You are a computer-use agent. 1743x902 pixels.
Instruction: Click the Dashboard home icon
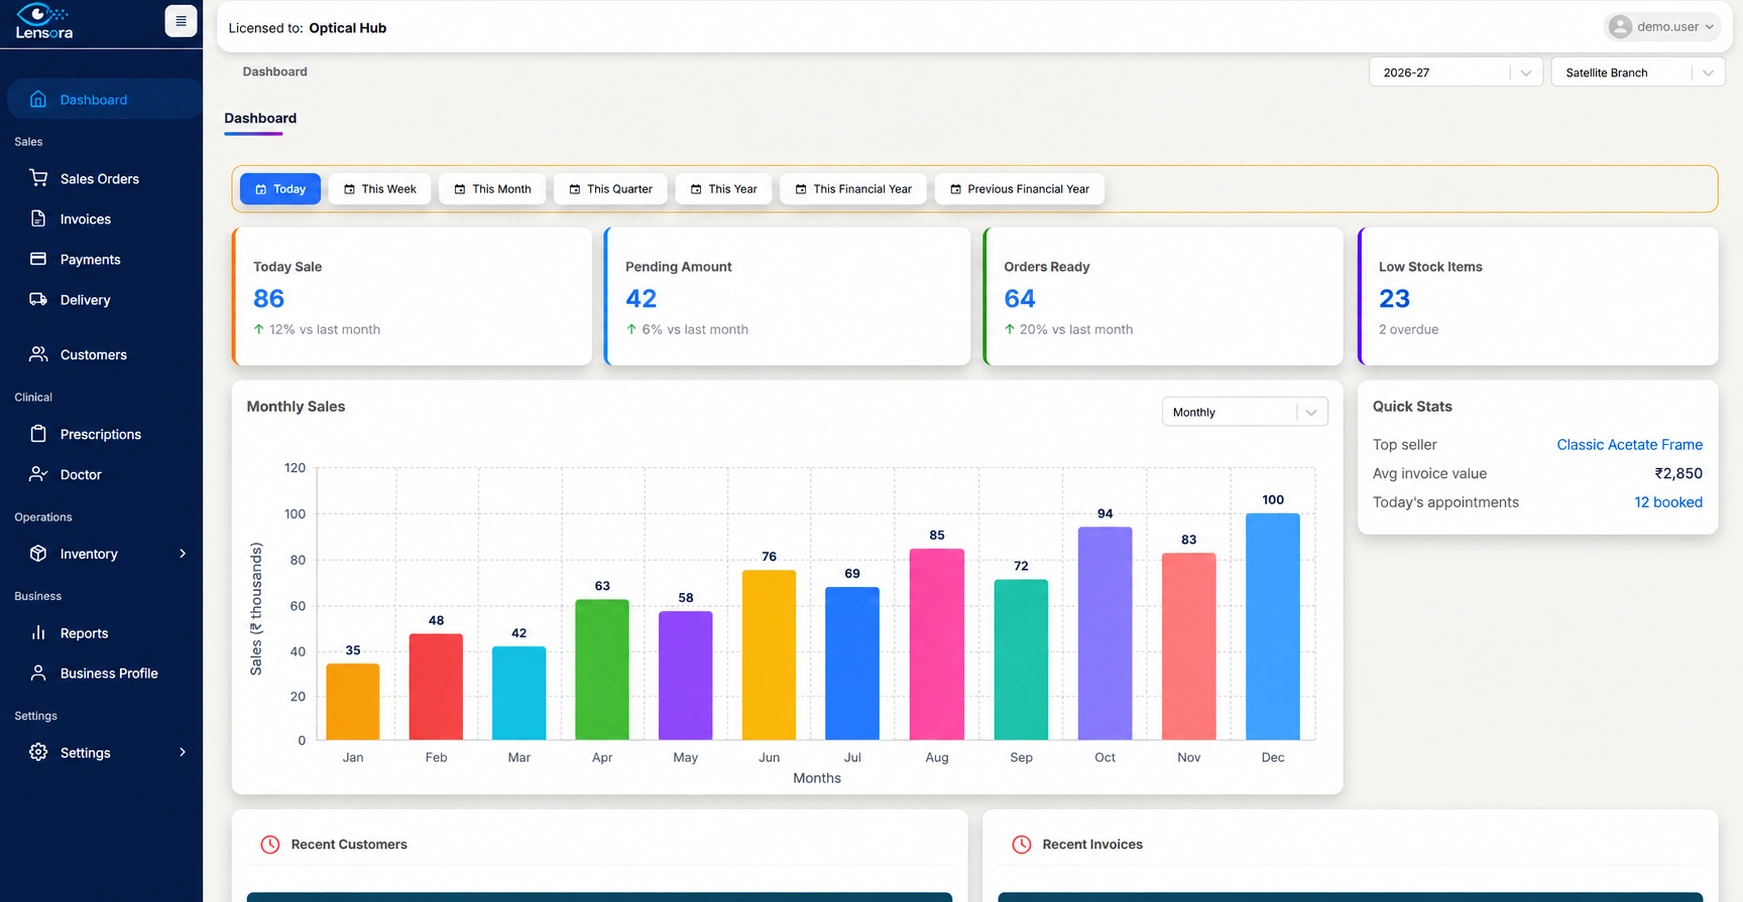(x=38, y=99)
